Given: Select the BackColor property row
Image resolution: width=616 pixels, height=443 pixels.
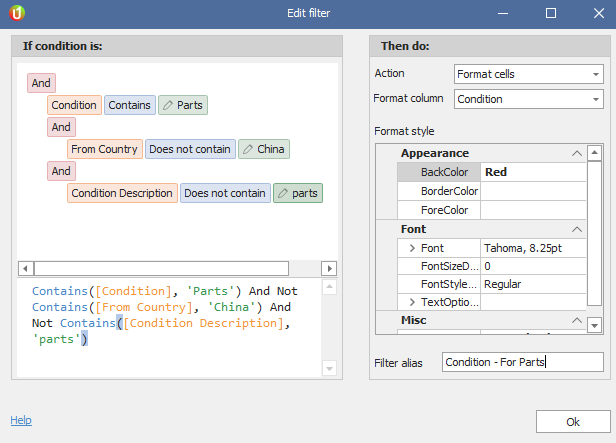Looking at the screenshot, I should pos(491,172).
